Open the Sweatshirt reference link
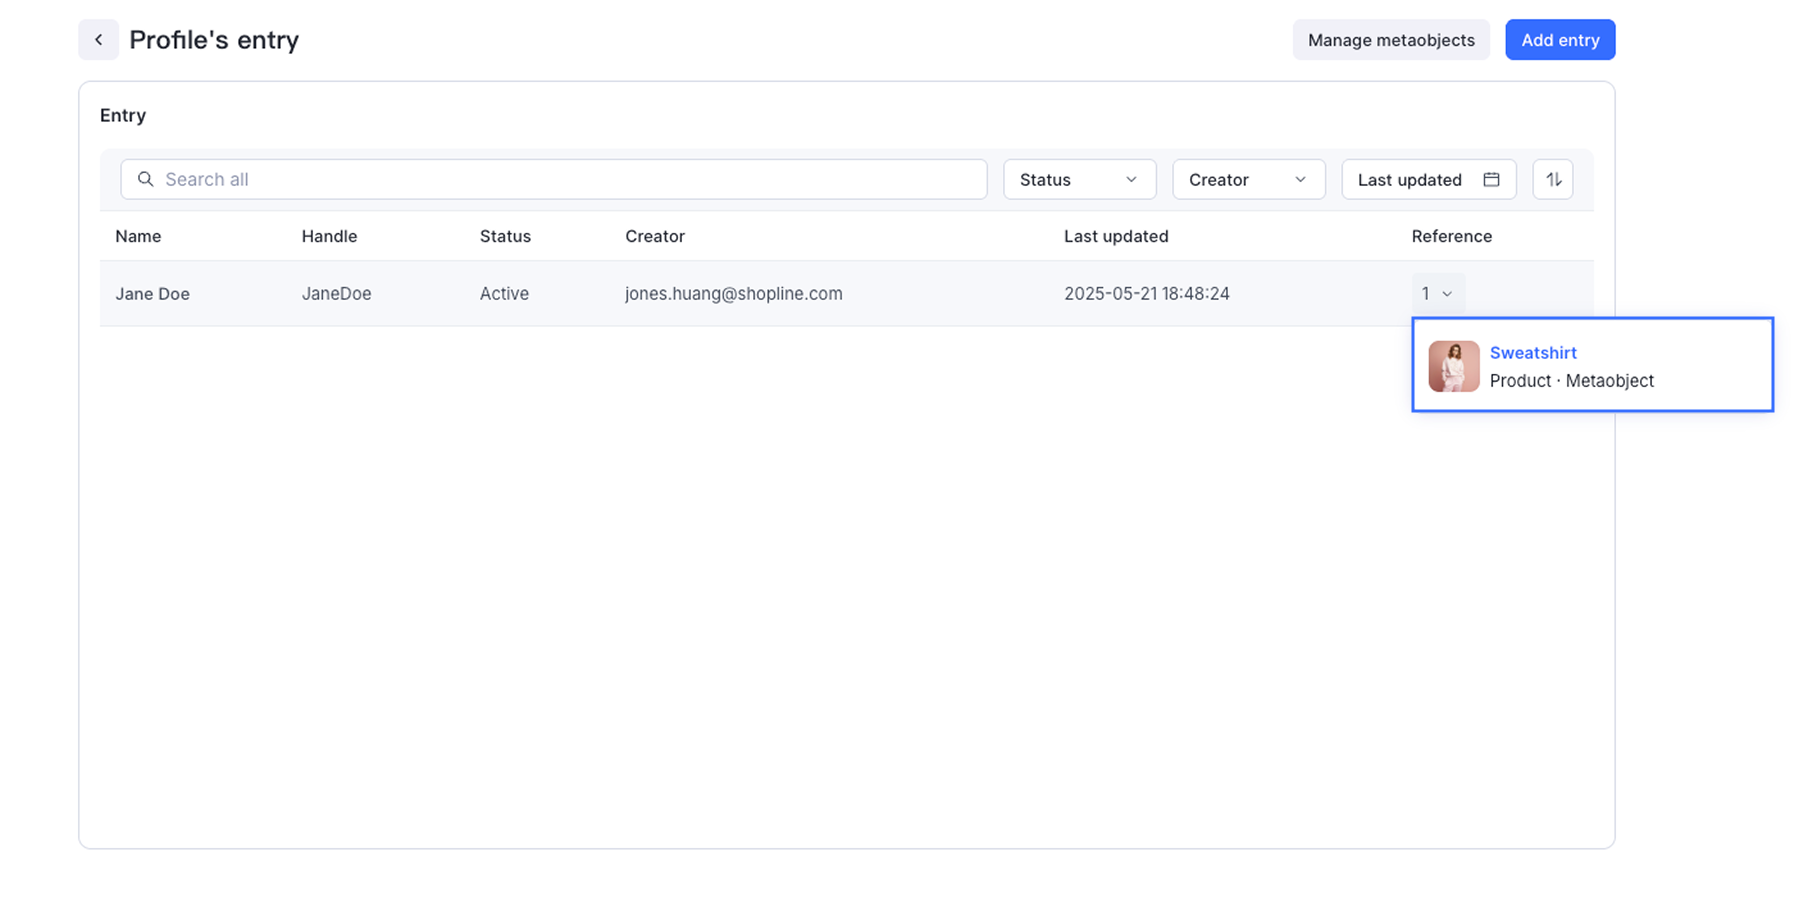 pyautogui.click(x=1533, y=353)
